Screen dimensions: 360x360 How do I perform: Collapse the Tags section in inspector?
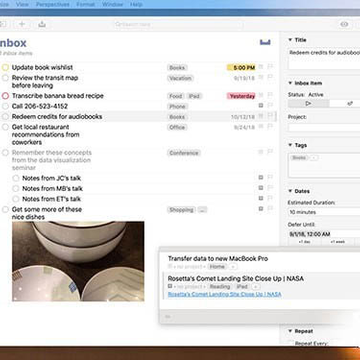tap(290, 145)
